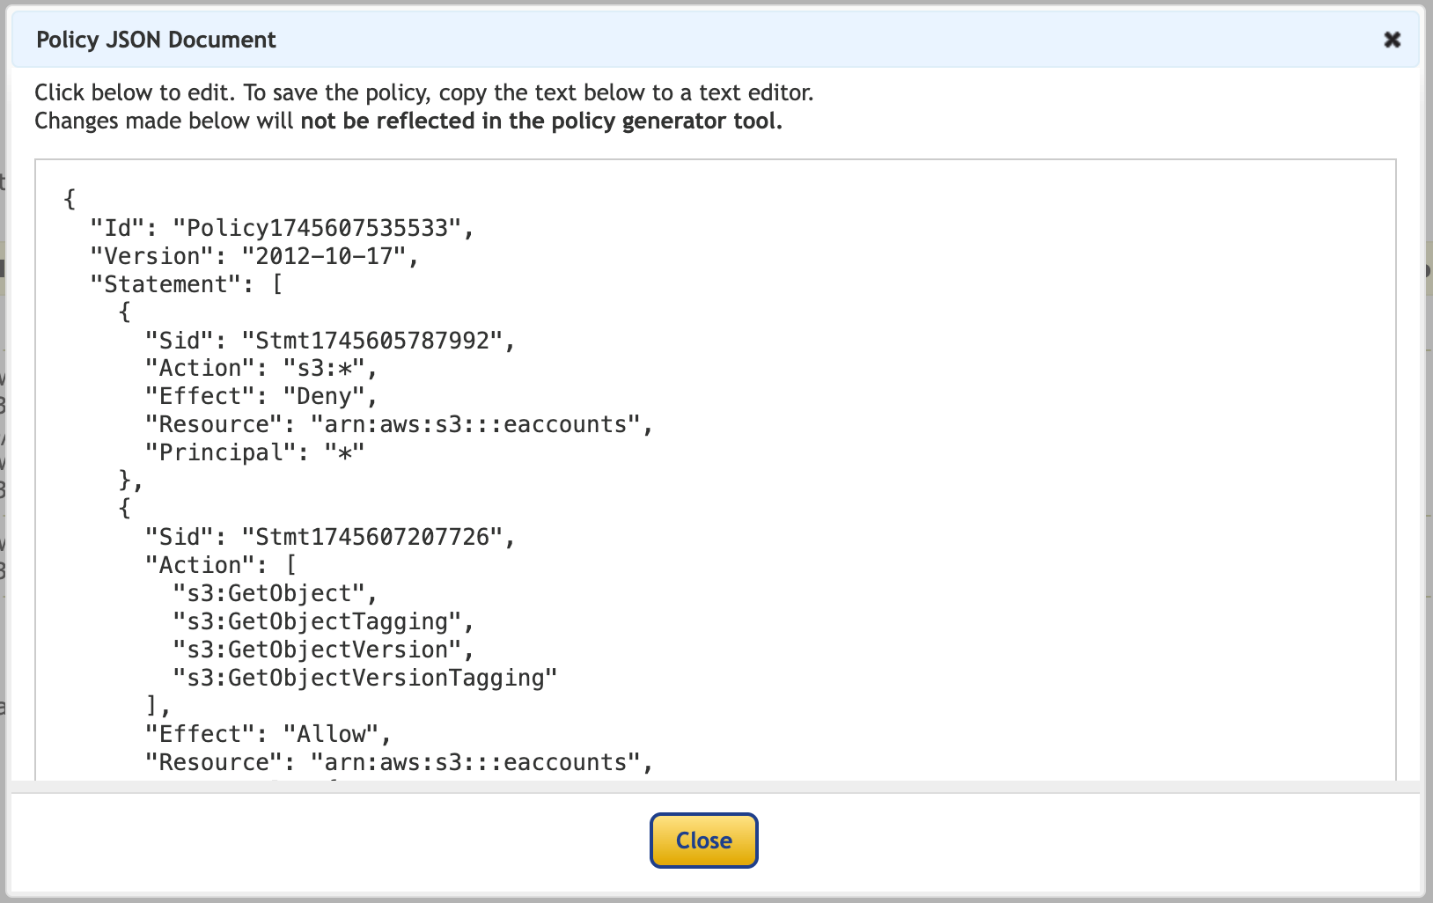Click the "Version": "2012-10-17" line
This screenshot has width=1433, height=903.
click(x=254, y=256)
